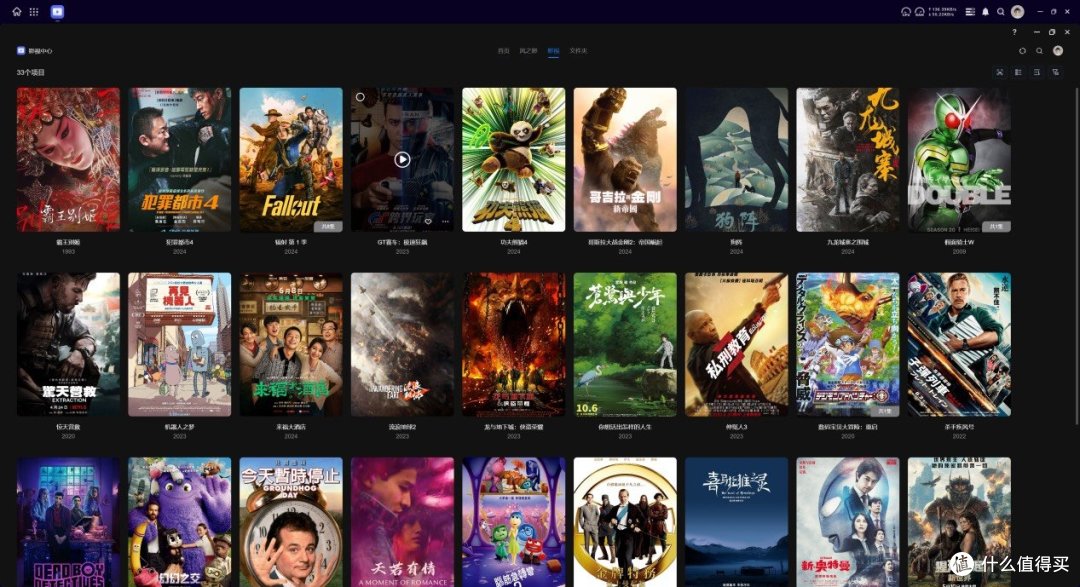
Task: Open the video center profile avatar
Action: (x=1058, y=51)
